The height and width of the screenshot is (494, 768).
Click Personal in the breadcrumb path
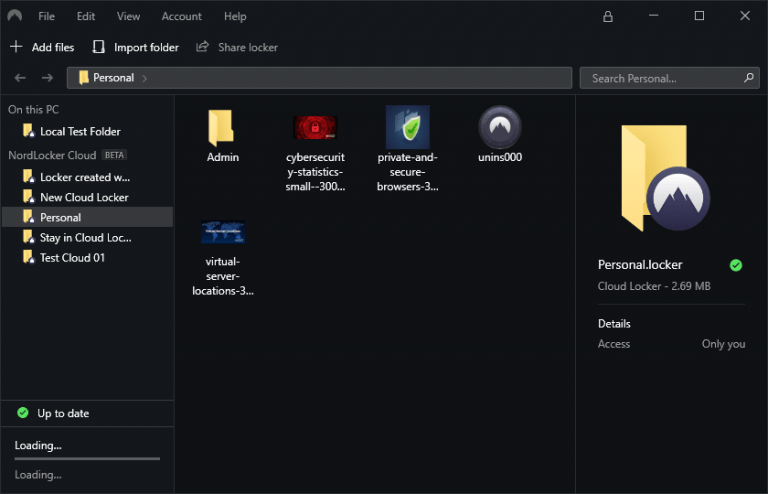coord(114,78)
